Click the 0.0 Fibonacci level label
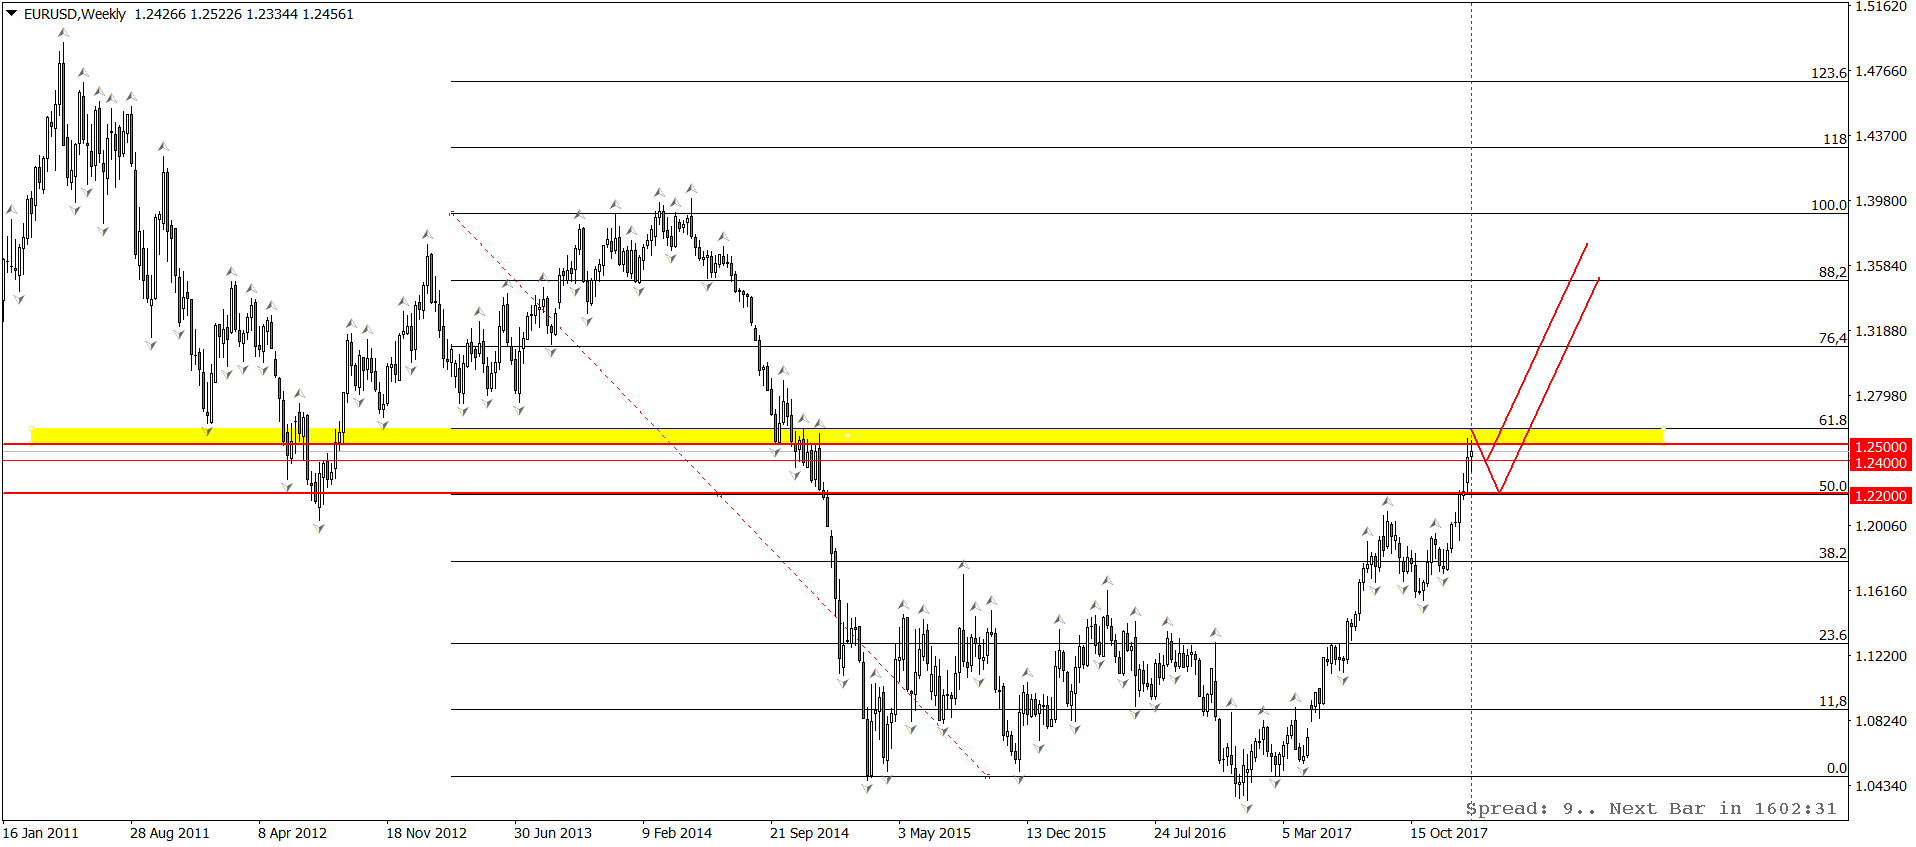 coord(1837,768)
